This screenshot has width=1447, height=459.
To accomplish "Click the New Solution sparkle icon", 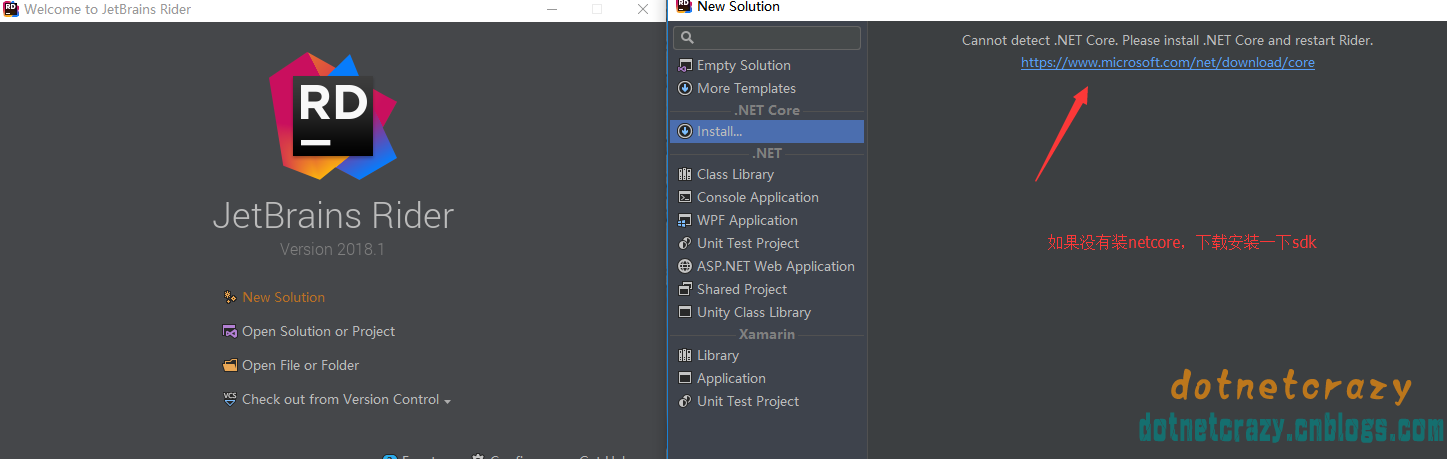I will pos(230,297).
